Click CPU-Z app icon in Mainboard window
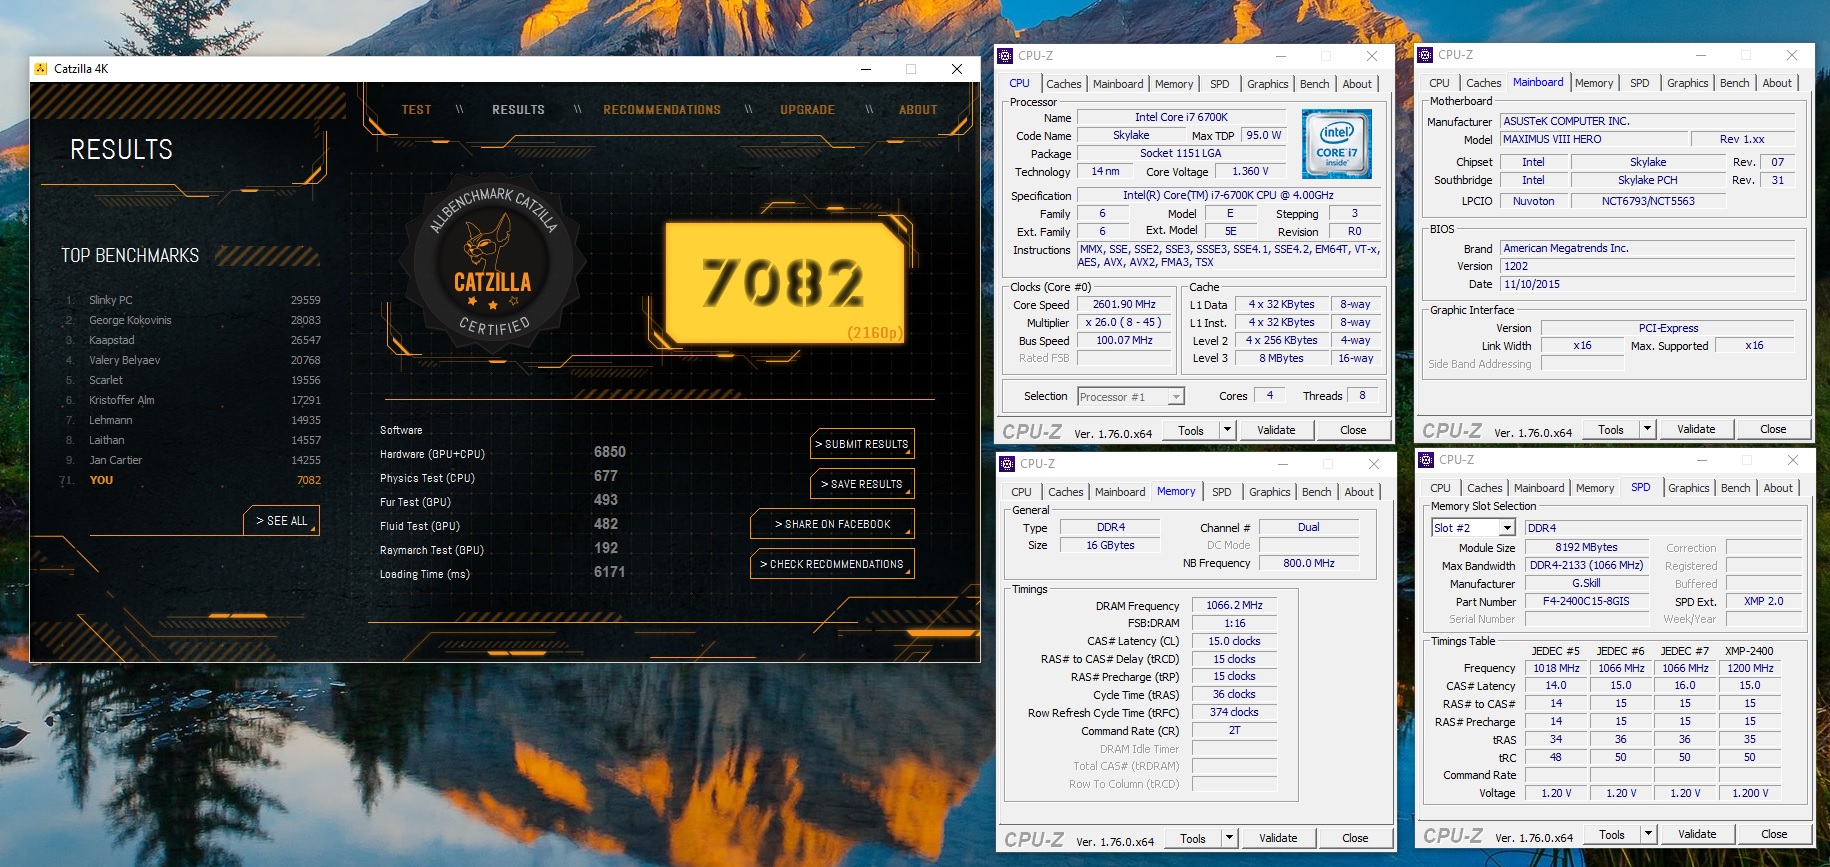 click(1426, 55)
